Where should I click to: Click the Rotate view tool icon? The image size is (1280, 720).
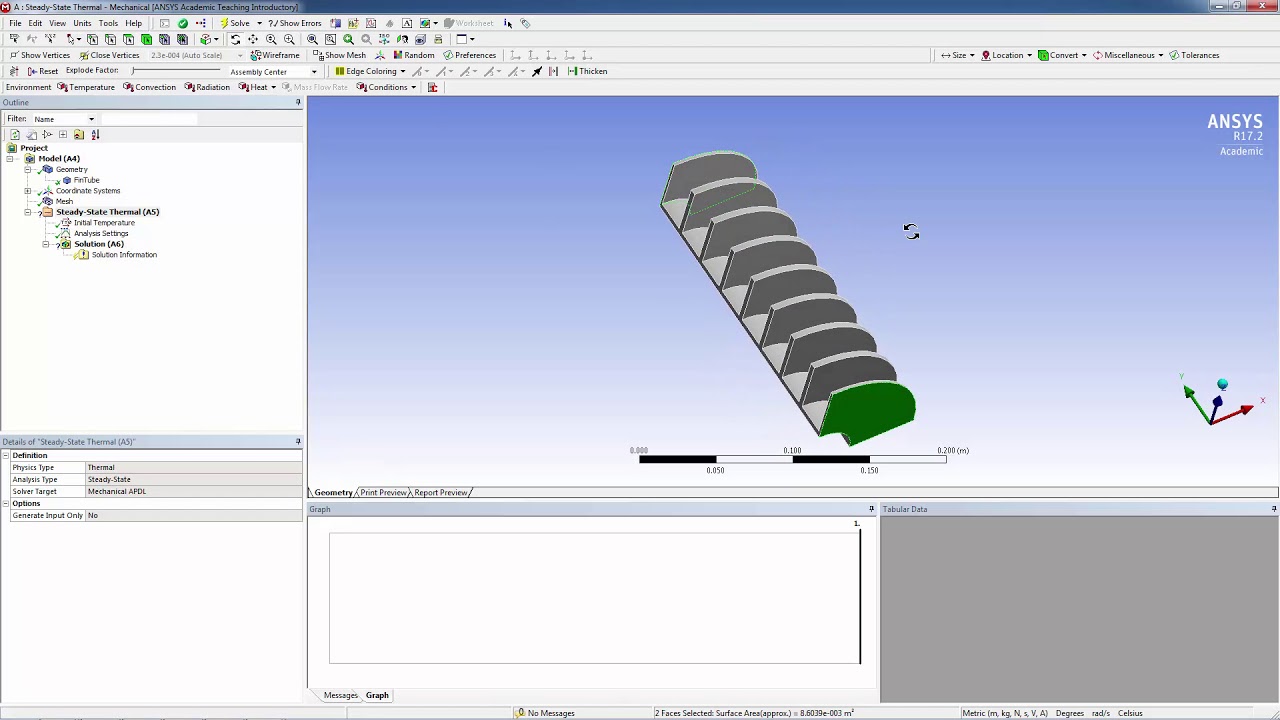coord(235,39)
